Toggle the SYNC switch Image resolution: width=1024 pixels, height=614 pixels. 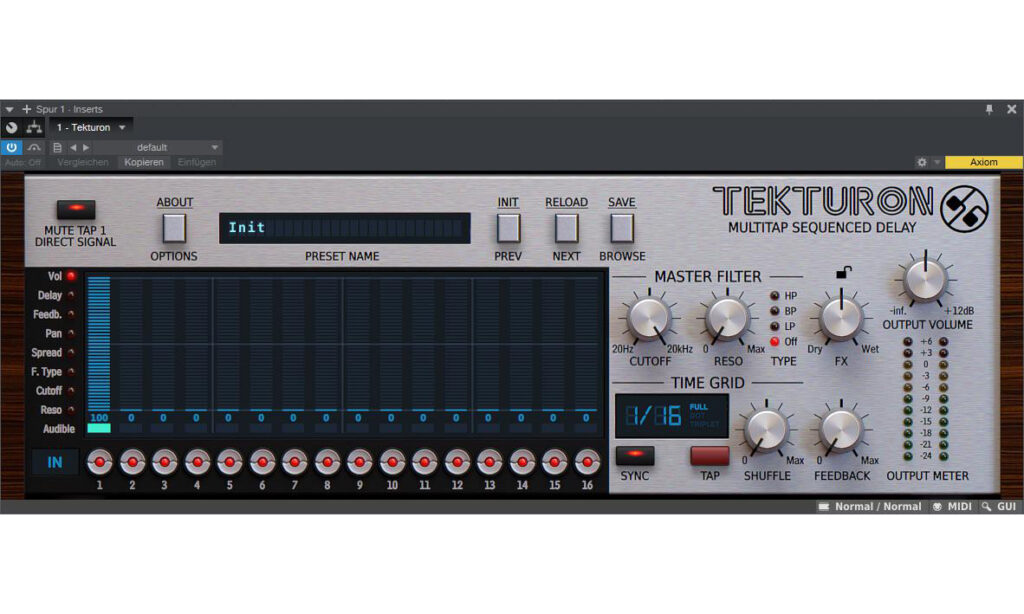click(635, 455)
